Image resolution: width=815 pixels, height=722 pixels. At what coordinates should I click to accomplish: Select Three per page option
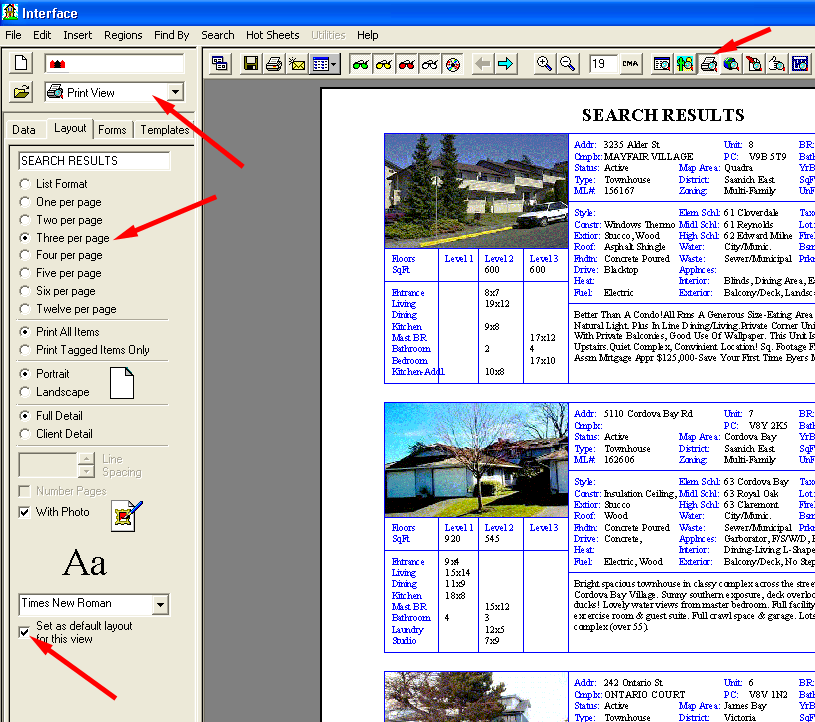[24, 238]
